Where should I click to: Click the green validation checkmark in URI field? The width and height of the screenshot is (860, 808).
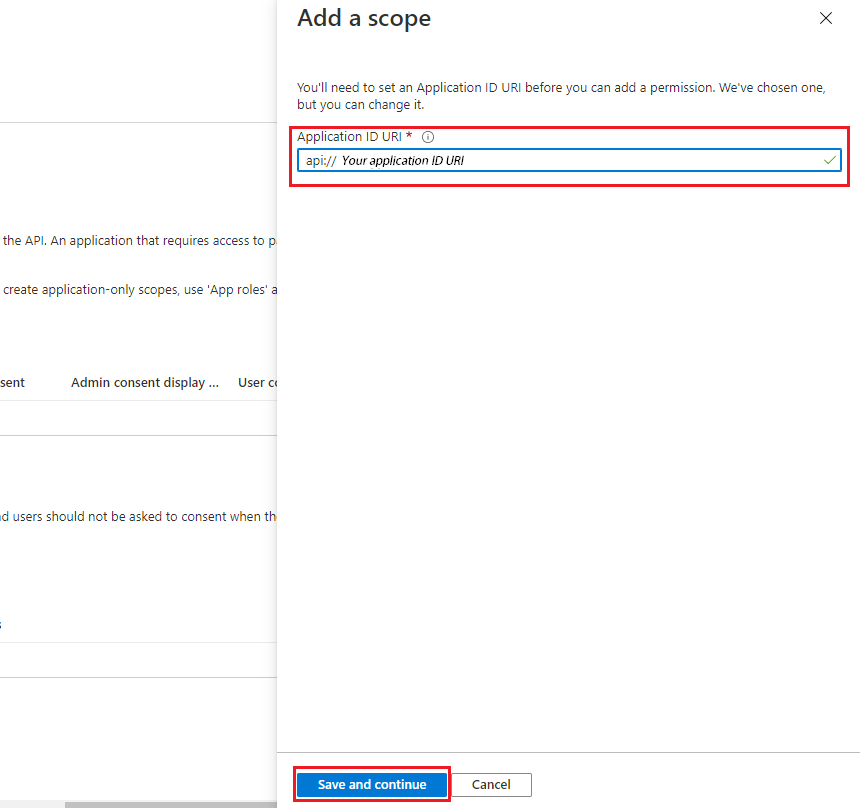(x=830, y=160)
